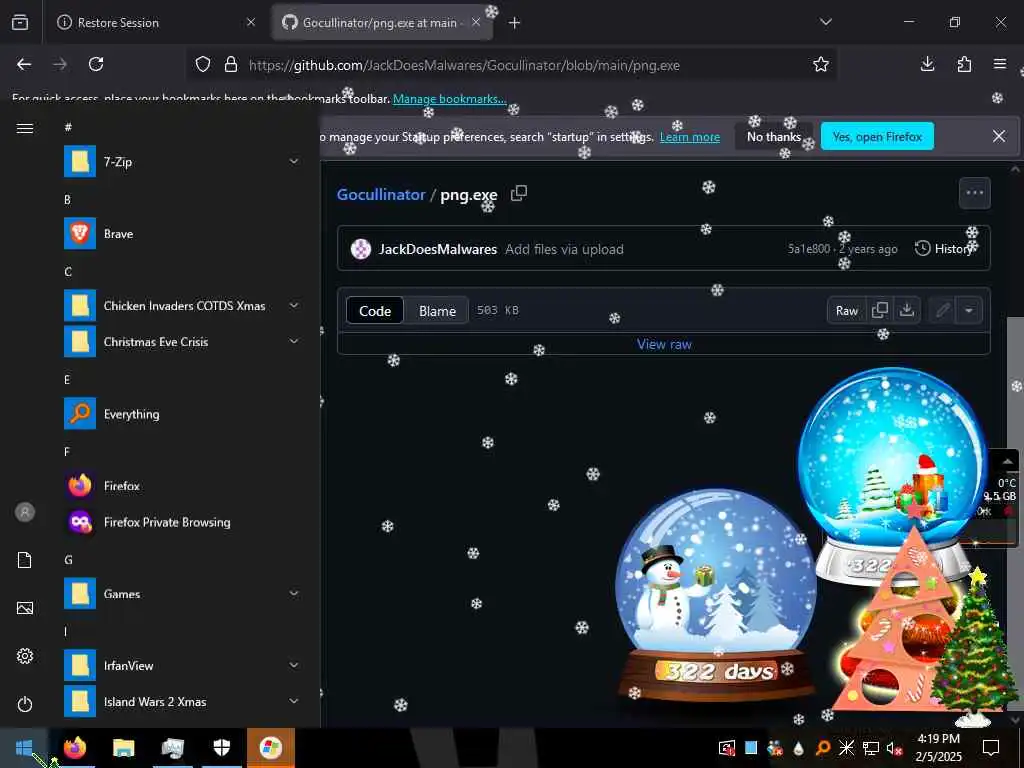Image resolution: width=1024 pixels, height=768 pixels.
Task: Open the edit options dropdown arrow
Action: tap(969, 310)
